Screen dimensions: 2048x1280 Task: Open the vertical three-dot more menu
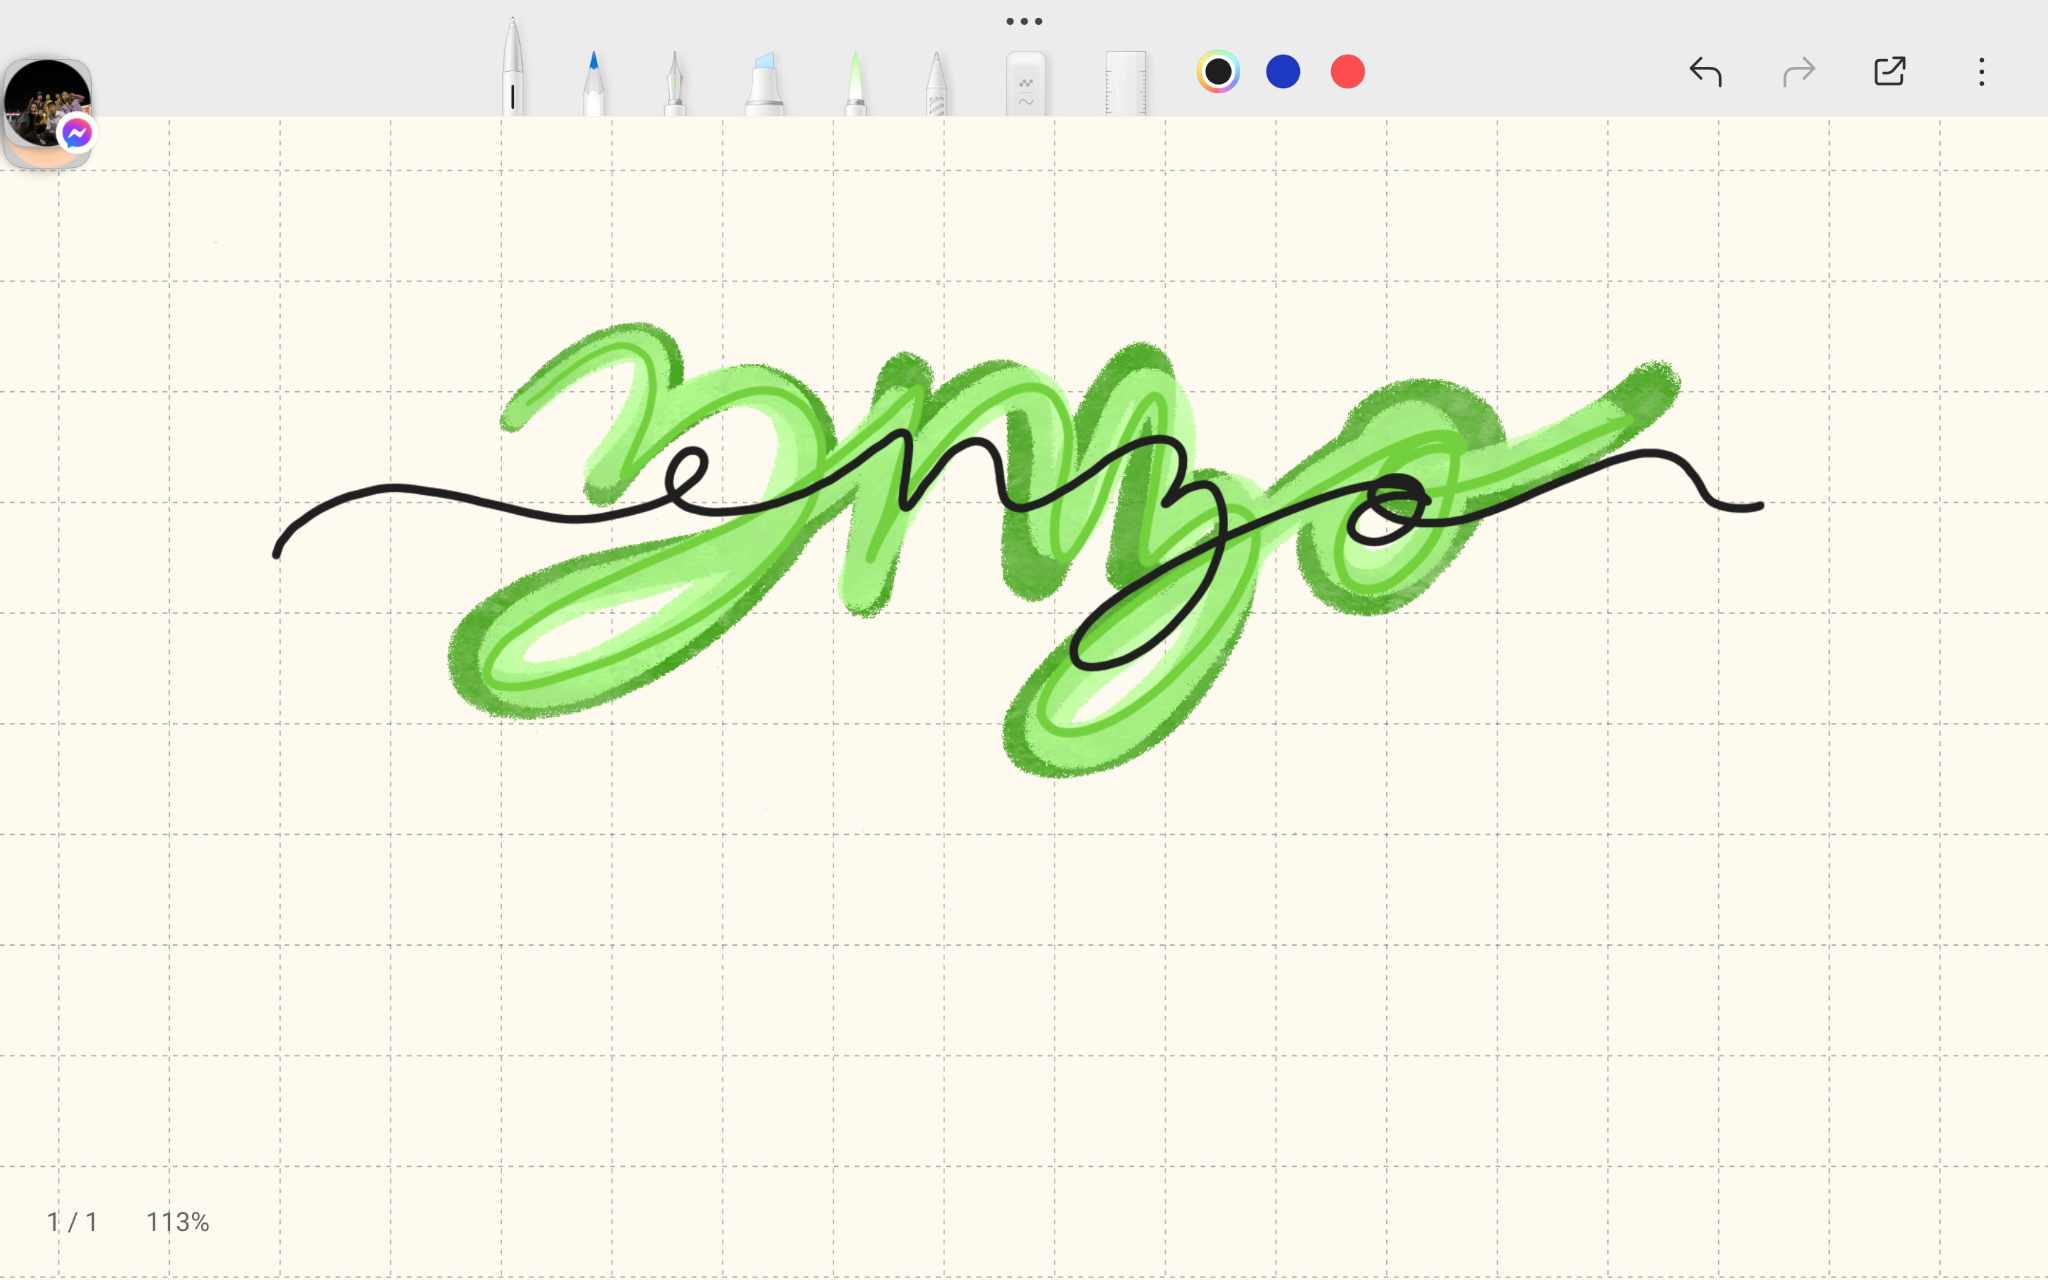click(x=1981, y=72)
